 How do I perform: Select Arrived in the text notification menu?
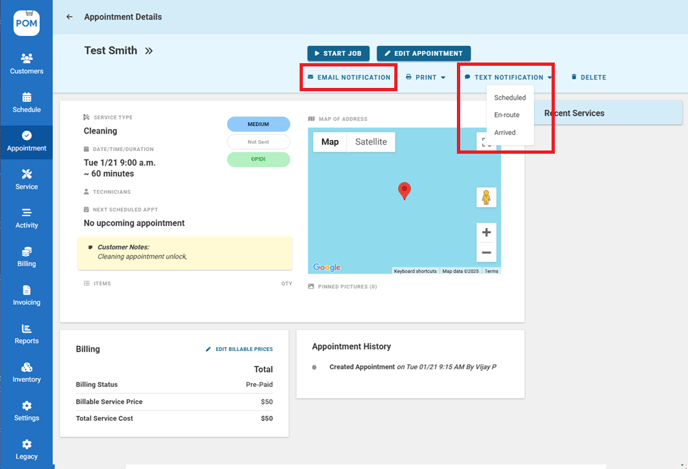(x=505, y=132)
